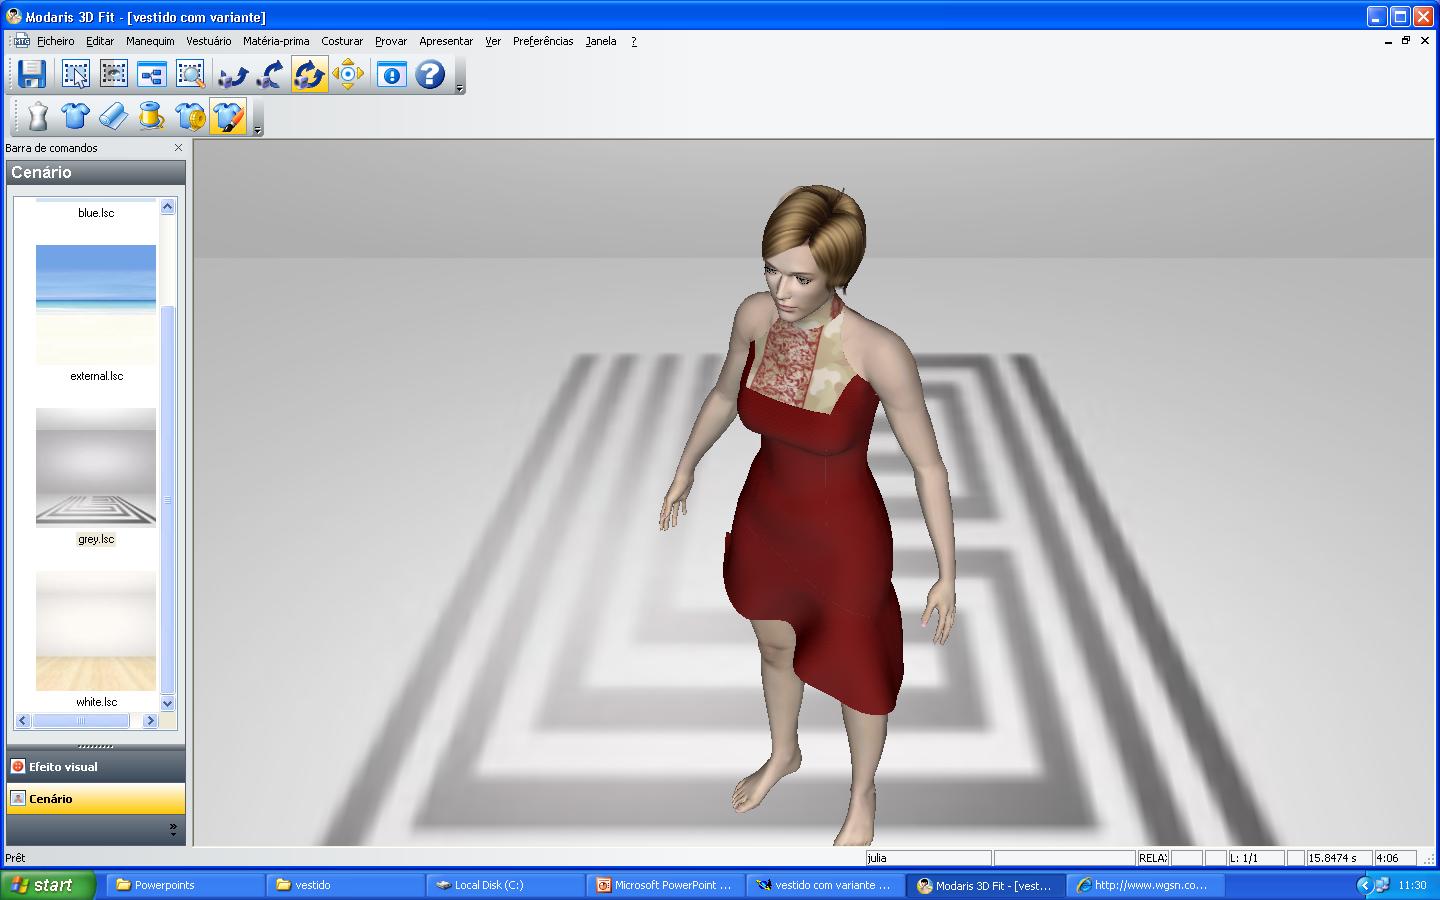Image resolution: width=1440 pixels, height=900 pixels.
Task: Open the Matéria-prima menu
Action: click(x=276, y=41)
